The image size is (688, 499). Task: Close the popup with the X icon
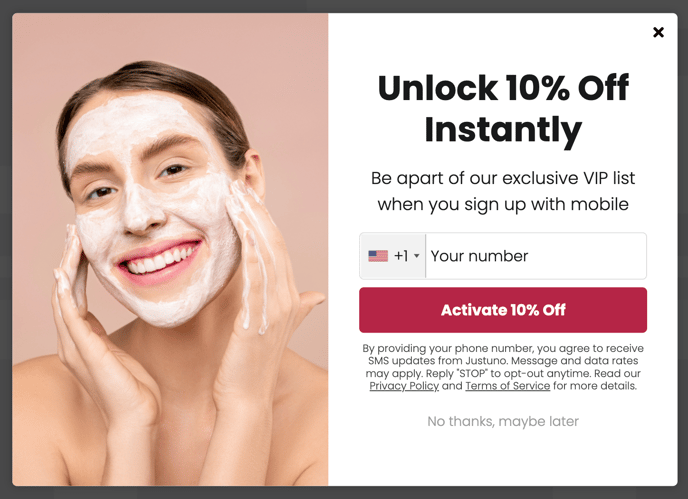[658, 32]
